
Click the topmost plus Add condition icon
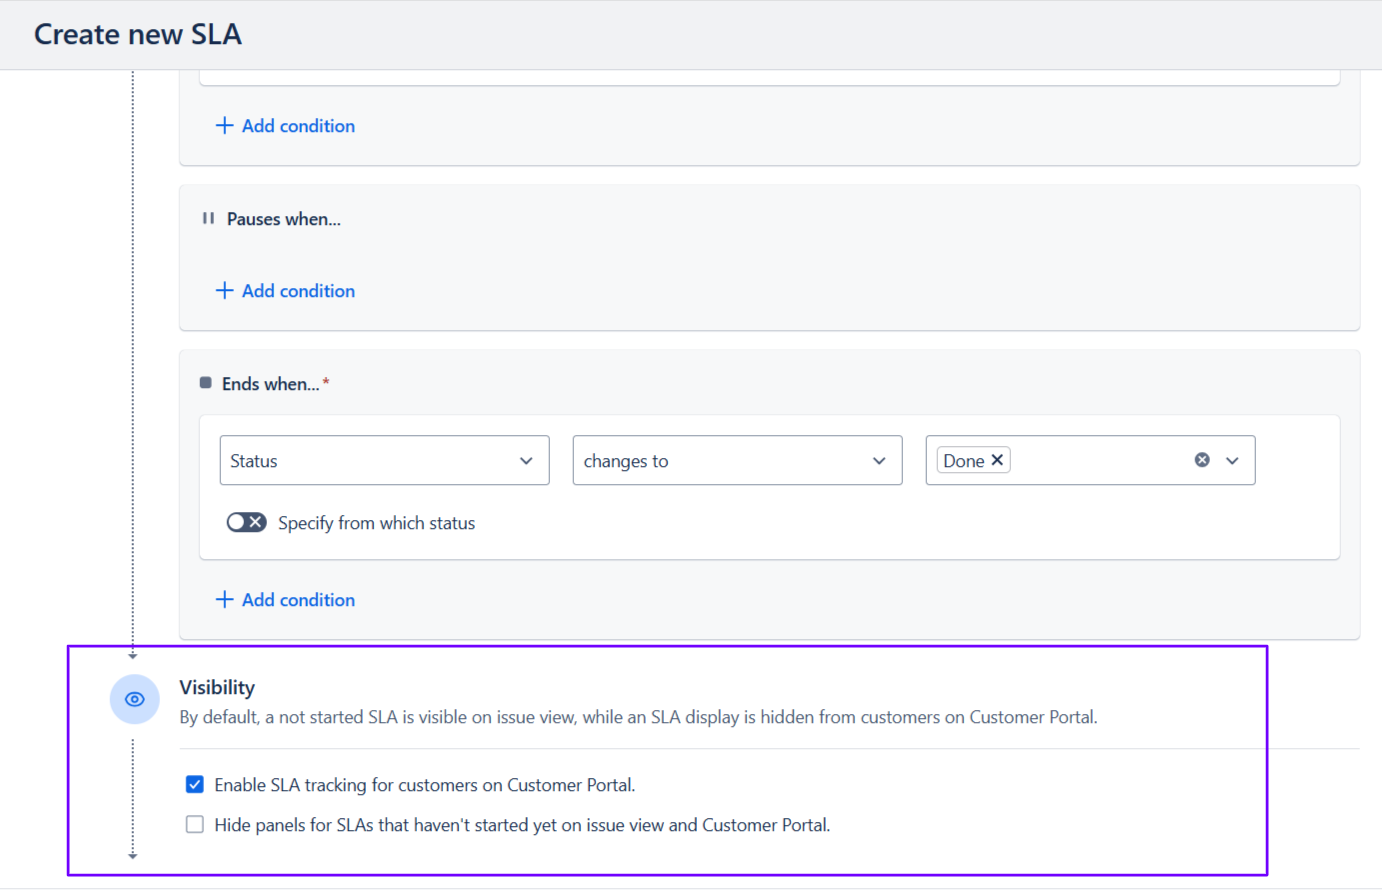pyautogui.click(x=224, y=125)
